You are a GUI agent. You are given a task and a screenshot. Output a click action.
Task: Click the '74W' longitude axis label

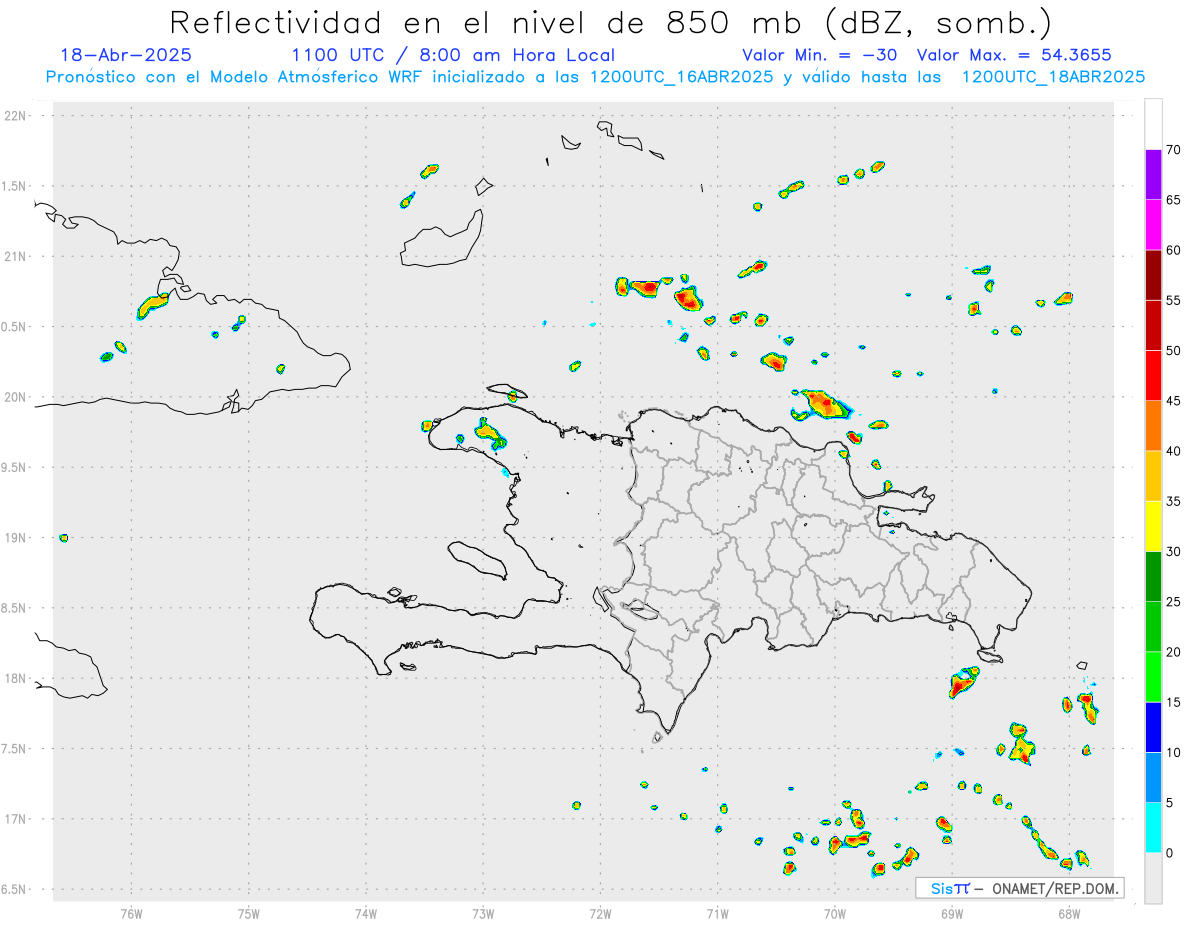[366, 913]
